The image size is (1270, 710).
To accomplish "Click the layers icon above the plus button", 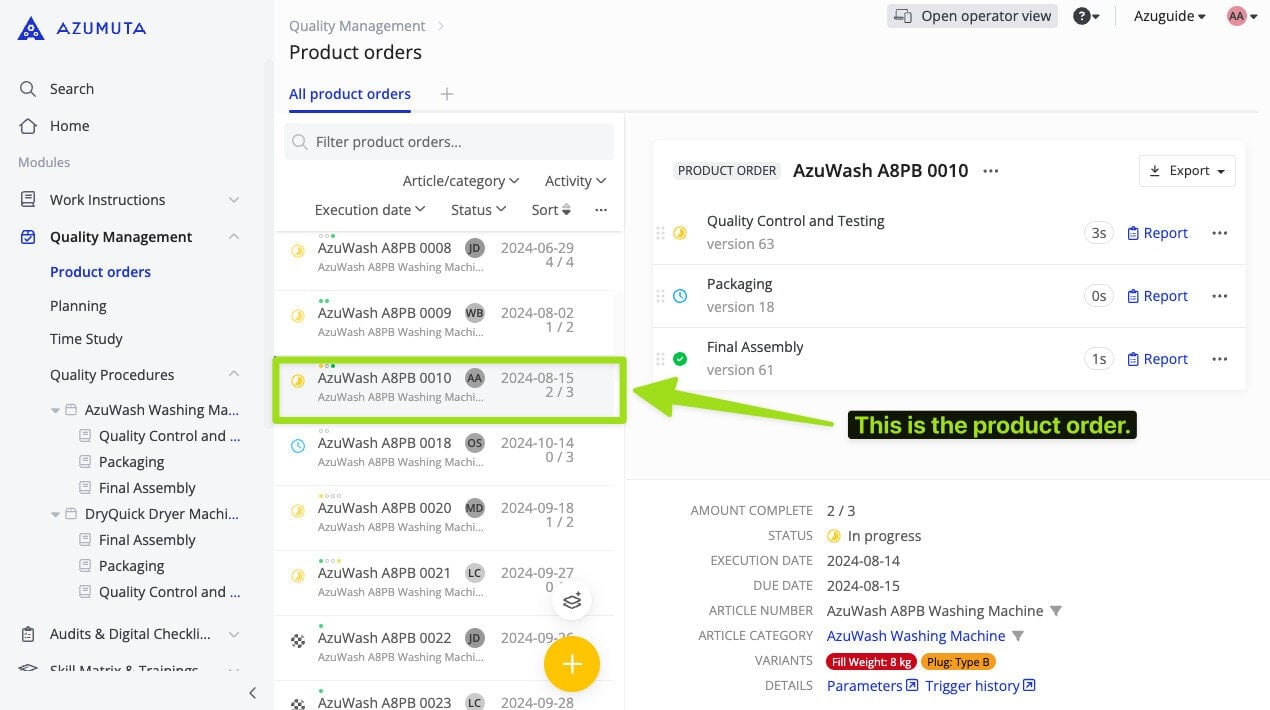I will [x=572, y=601].
